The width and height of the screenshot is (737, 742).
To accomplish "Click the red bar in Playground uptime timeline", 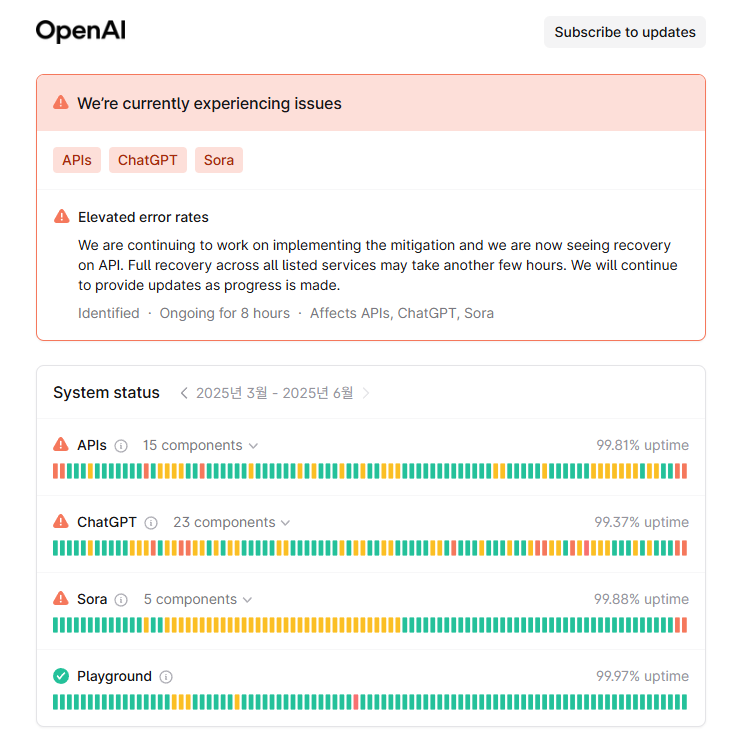I will (x=356, y=702).
